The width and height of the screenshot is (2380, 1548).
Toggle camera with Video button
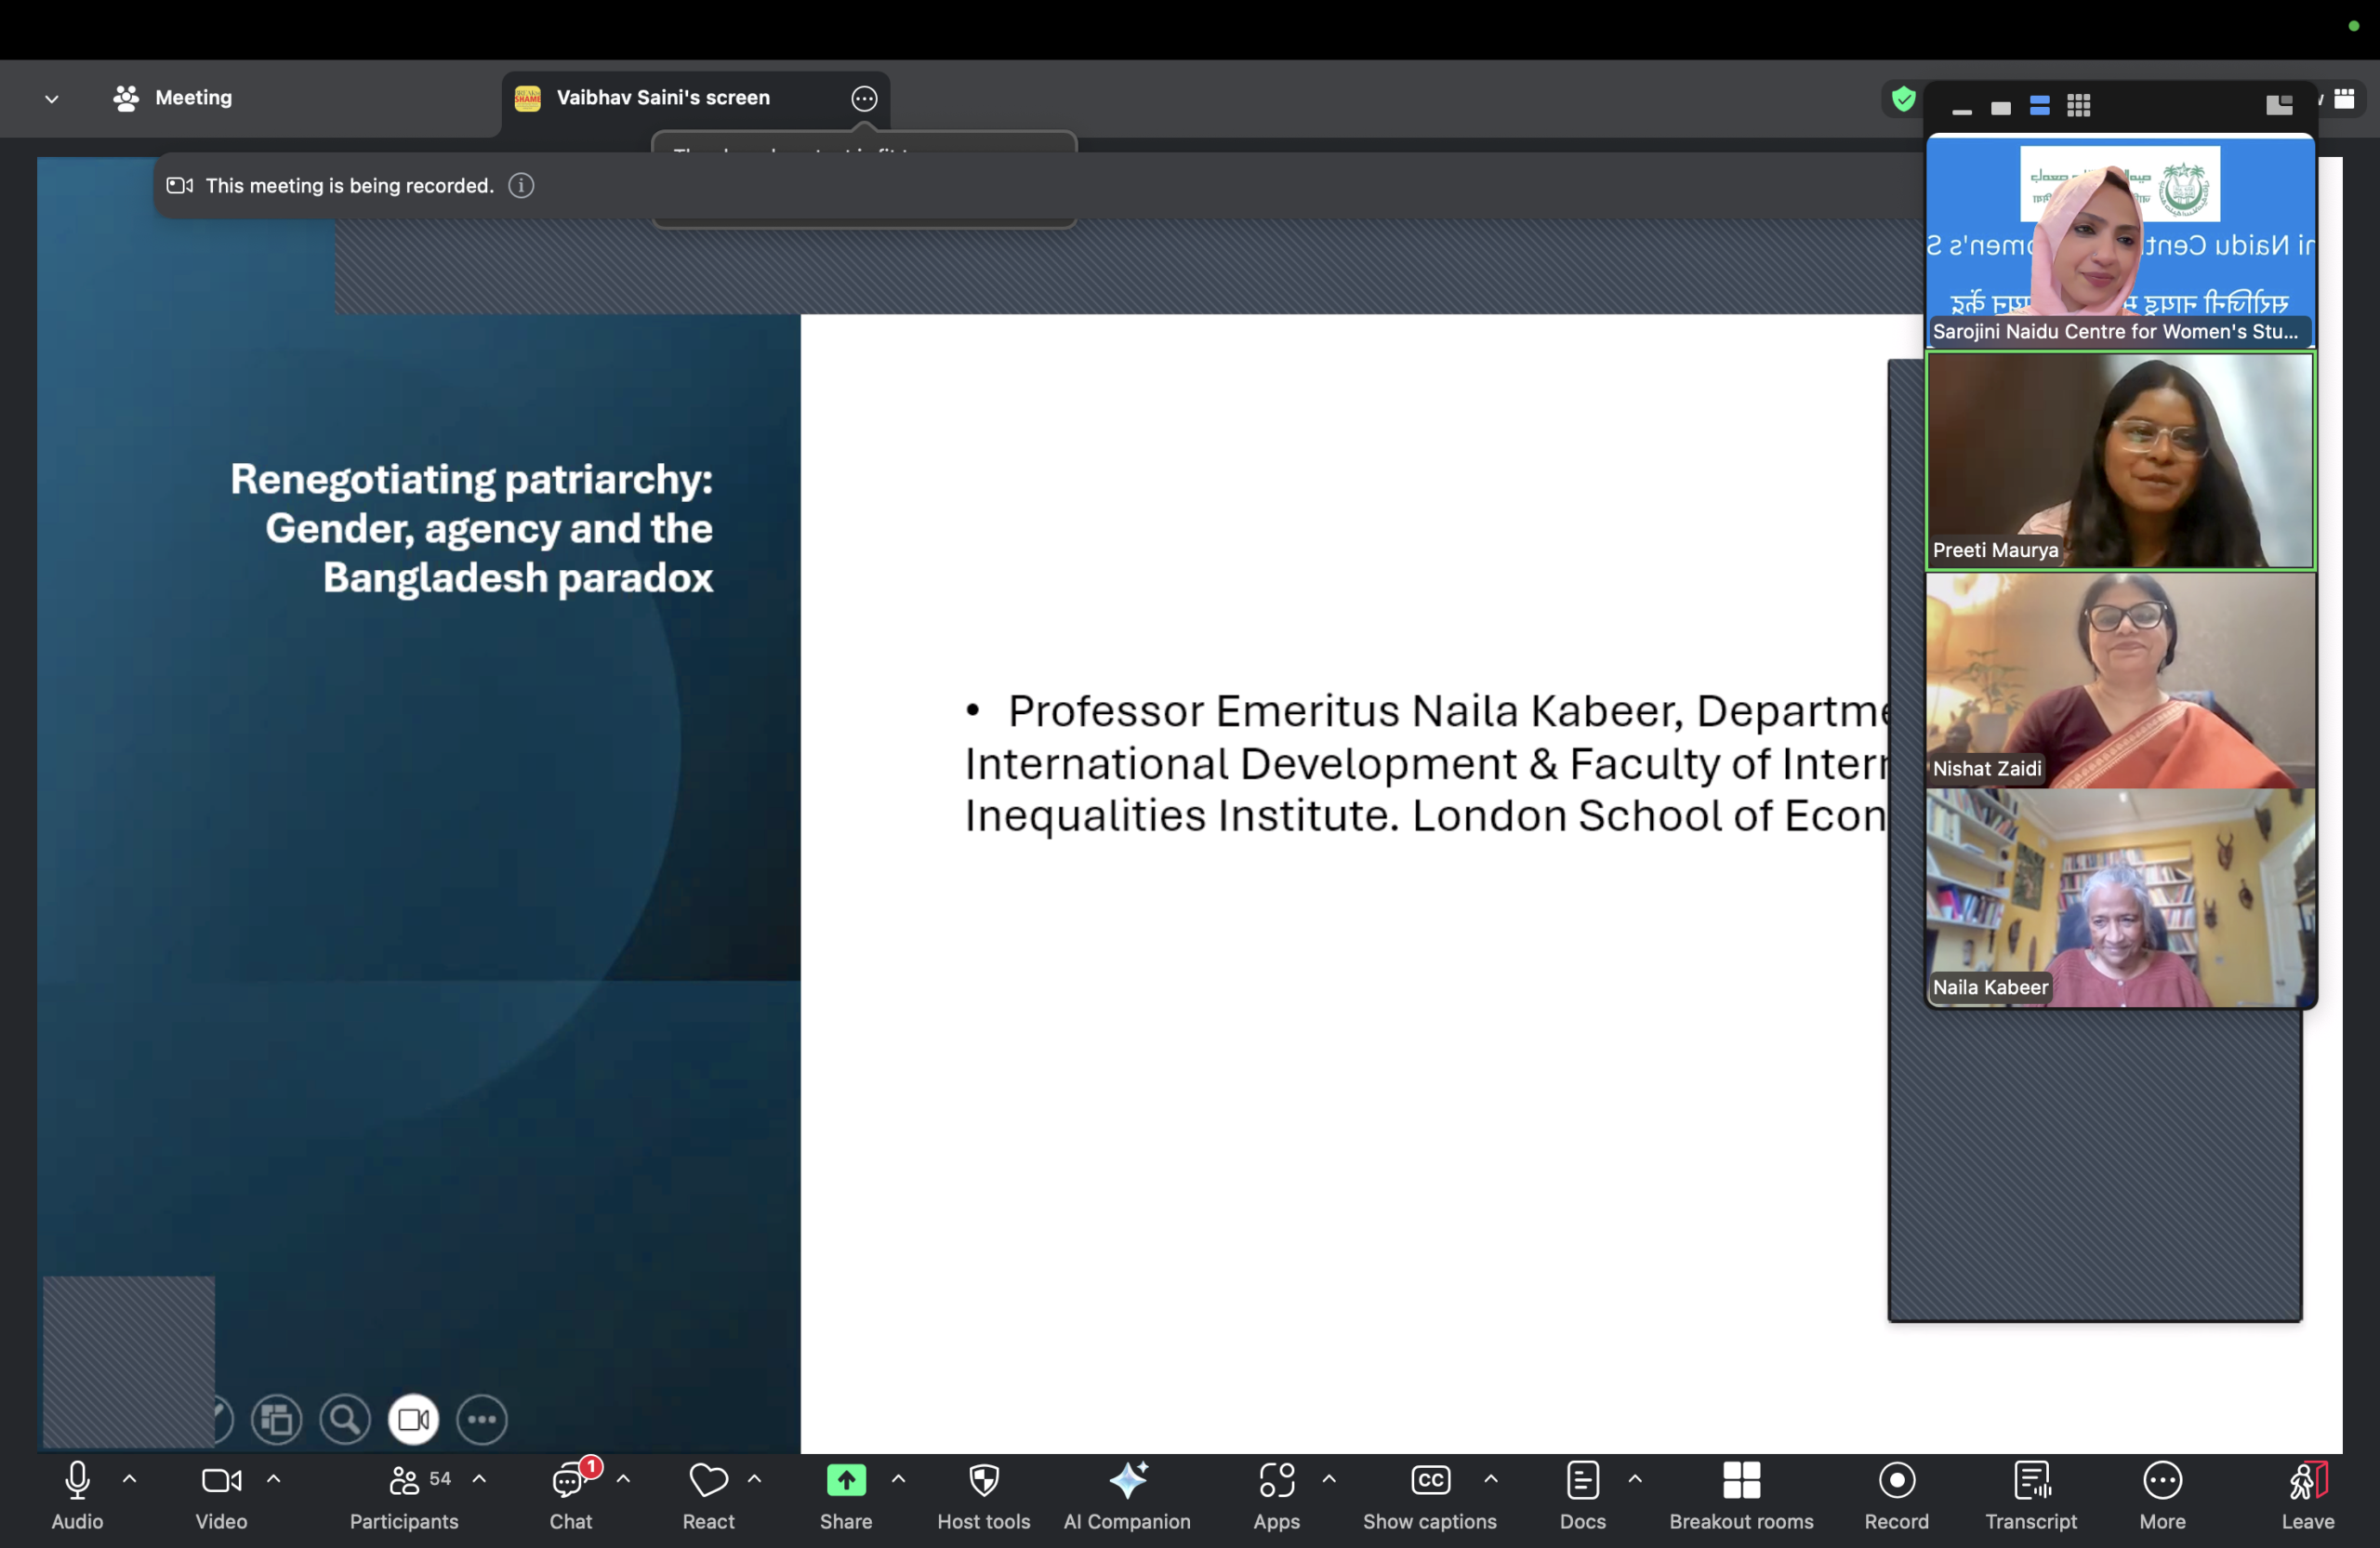point(221,1480)
